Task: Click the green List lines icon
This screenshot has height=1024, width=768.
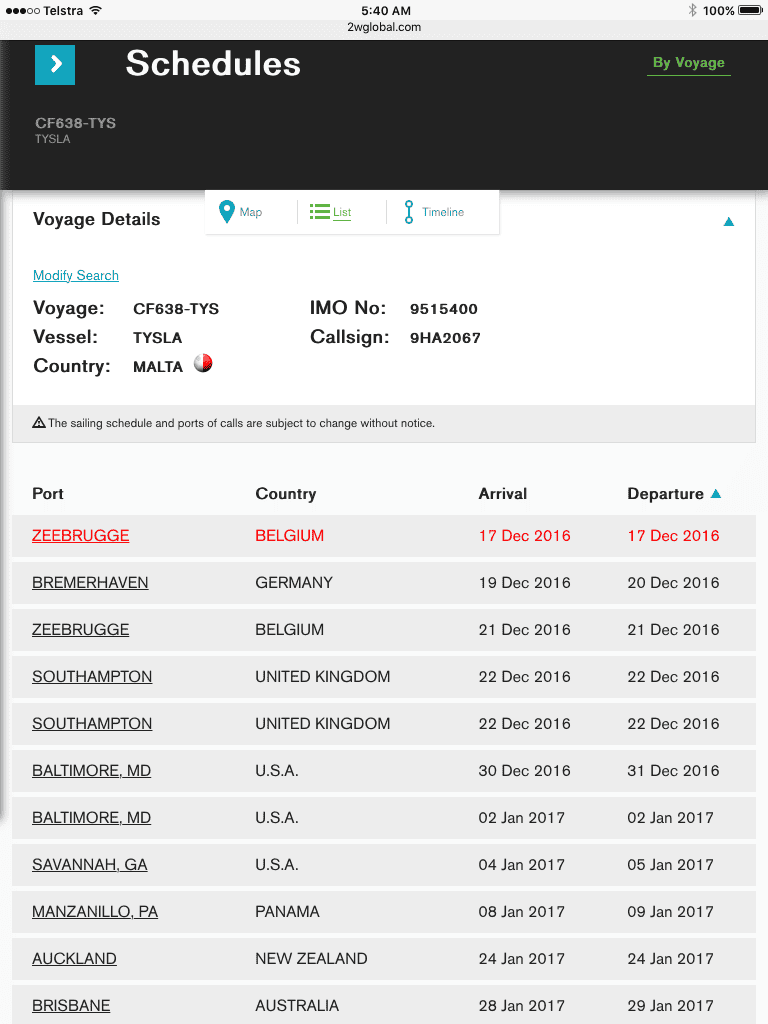Action: click(x=319, y=212)
